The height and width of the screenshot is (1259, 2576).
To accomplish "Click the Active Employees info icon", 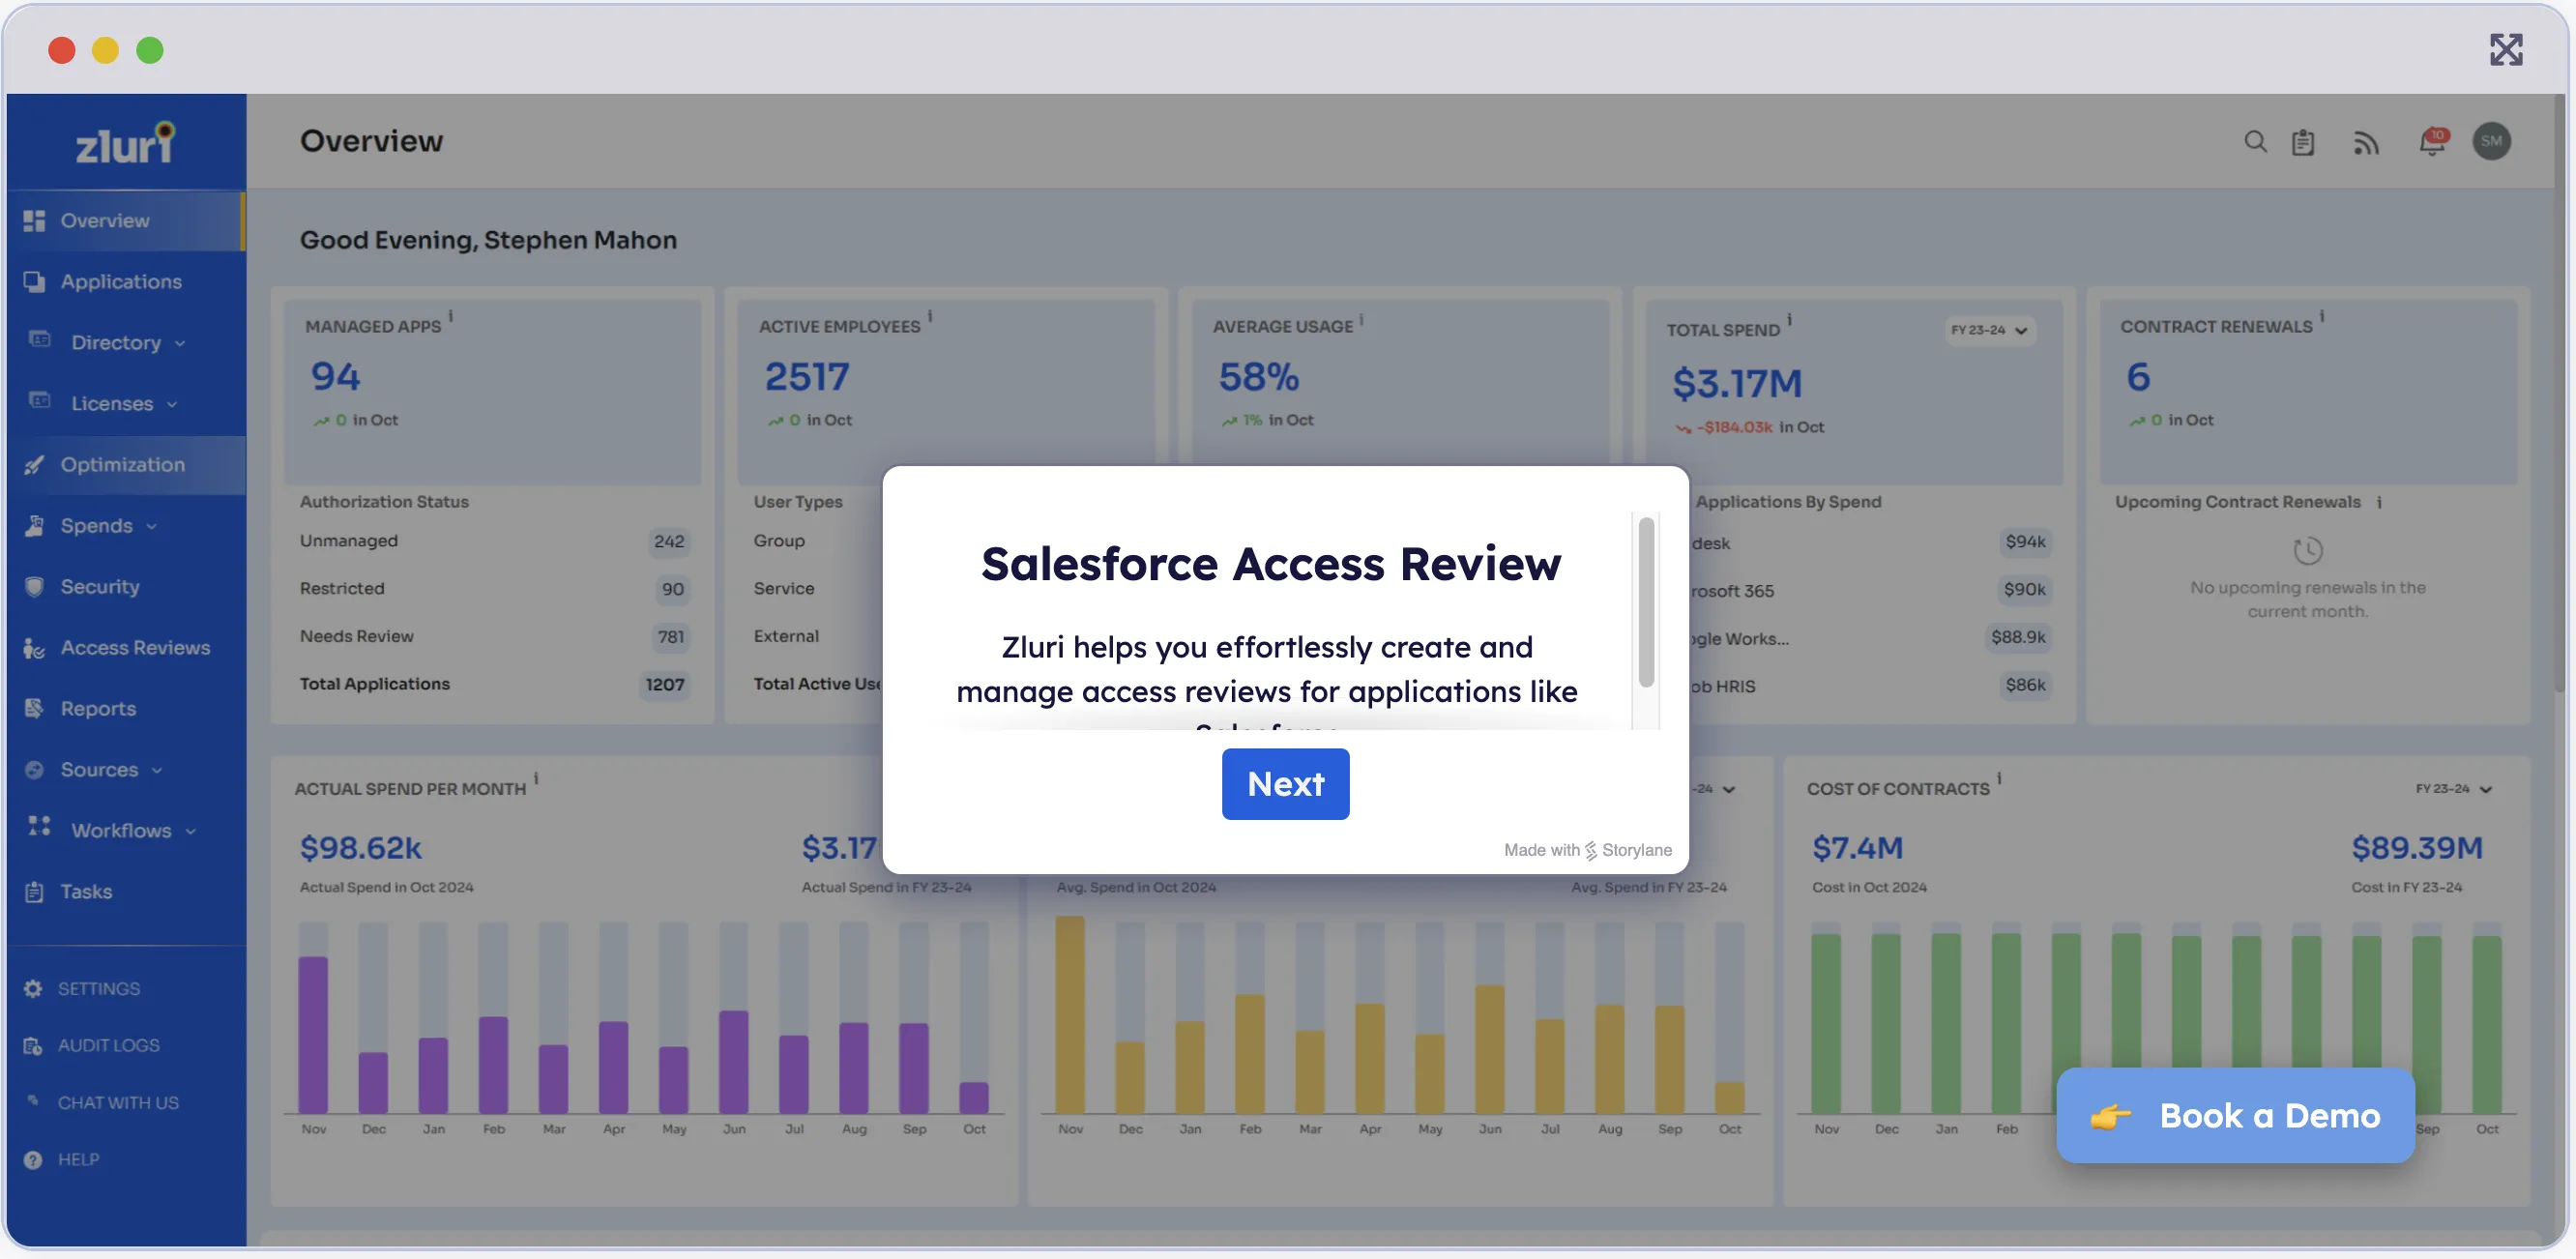I will click(930, 316).
